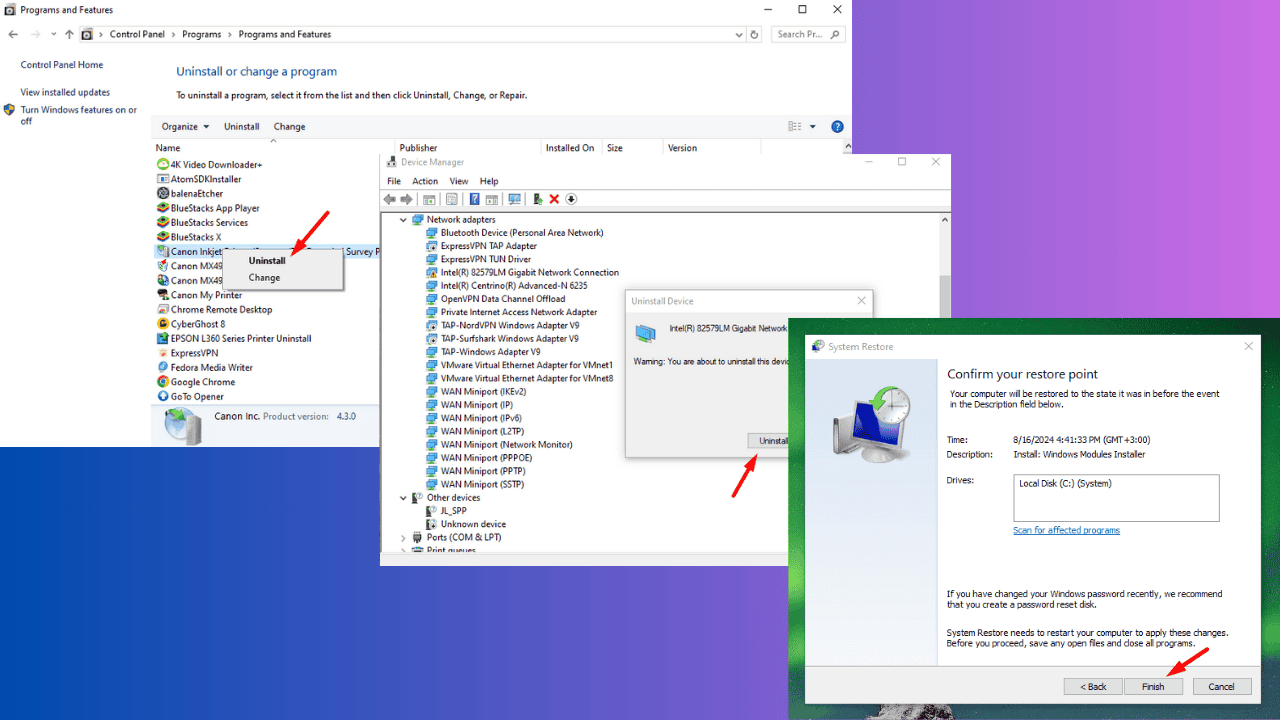
Task: Click Device Manager forward arrow icon
Action: pos(406,199)
